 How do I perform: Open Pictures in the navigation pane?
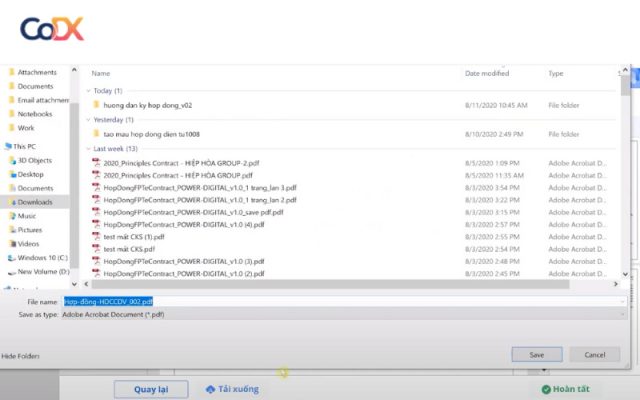tap(29, 230)
